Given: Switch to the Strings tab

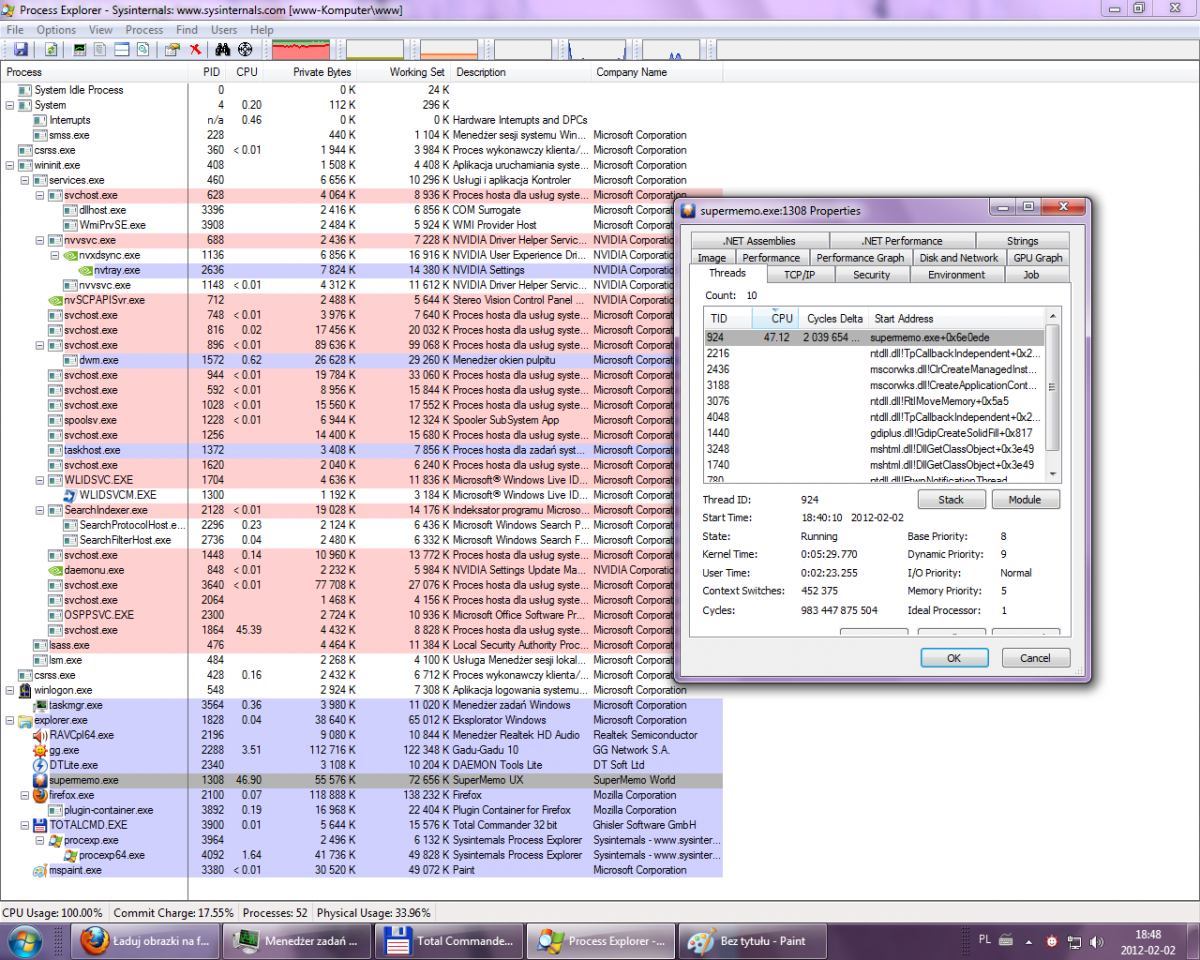Looking at the screenshot, I should pyautogui.click(x=1022, y=241).
